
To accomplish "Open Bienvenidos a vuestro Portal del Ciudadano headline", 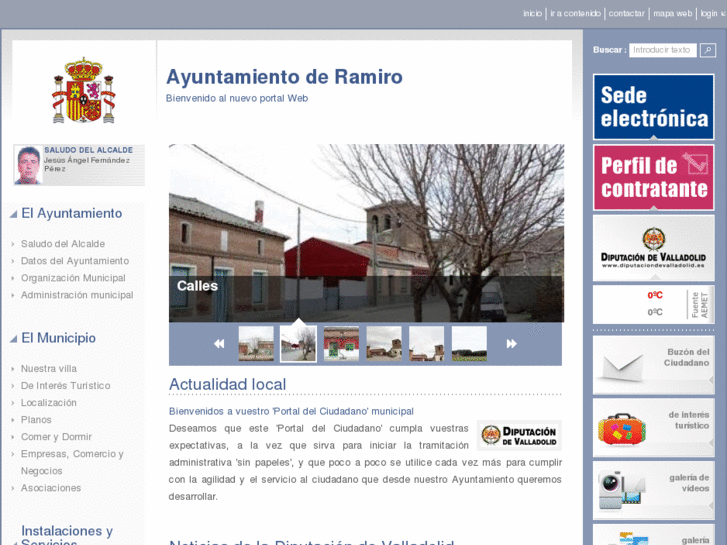I will 291,411.
